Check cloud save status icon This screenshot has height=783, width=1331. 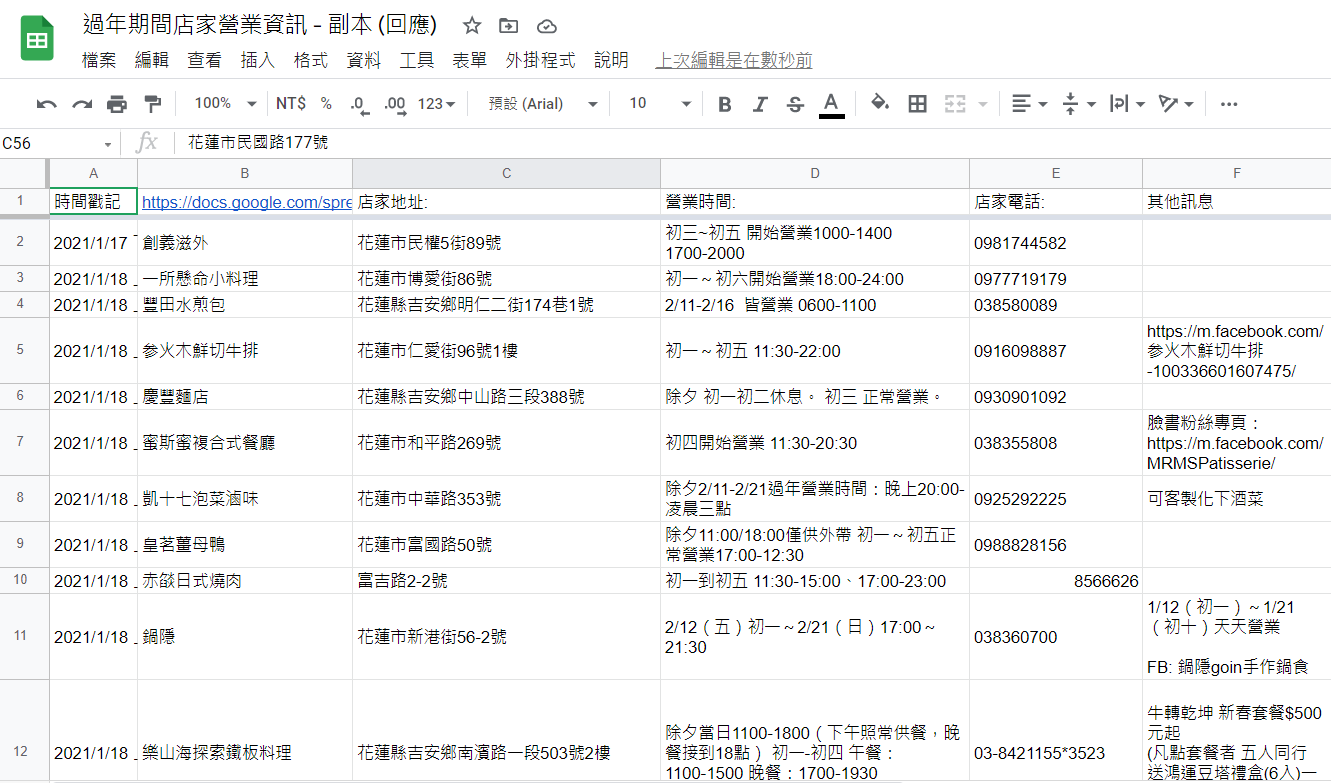pyautogui.click(x=546, y=26)
